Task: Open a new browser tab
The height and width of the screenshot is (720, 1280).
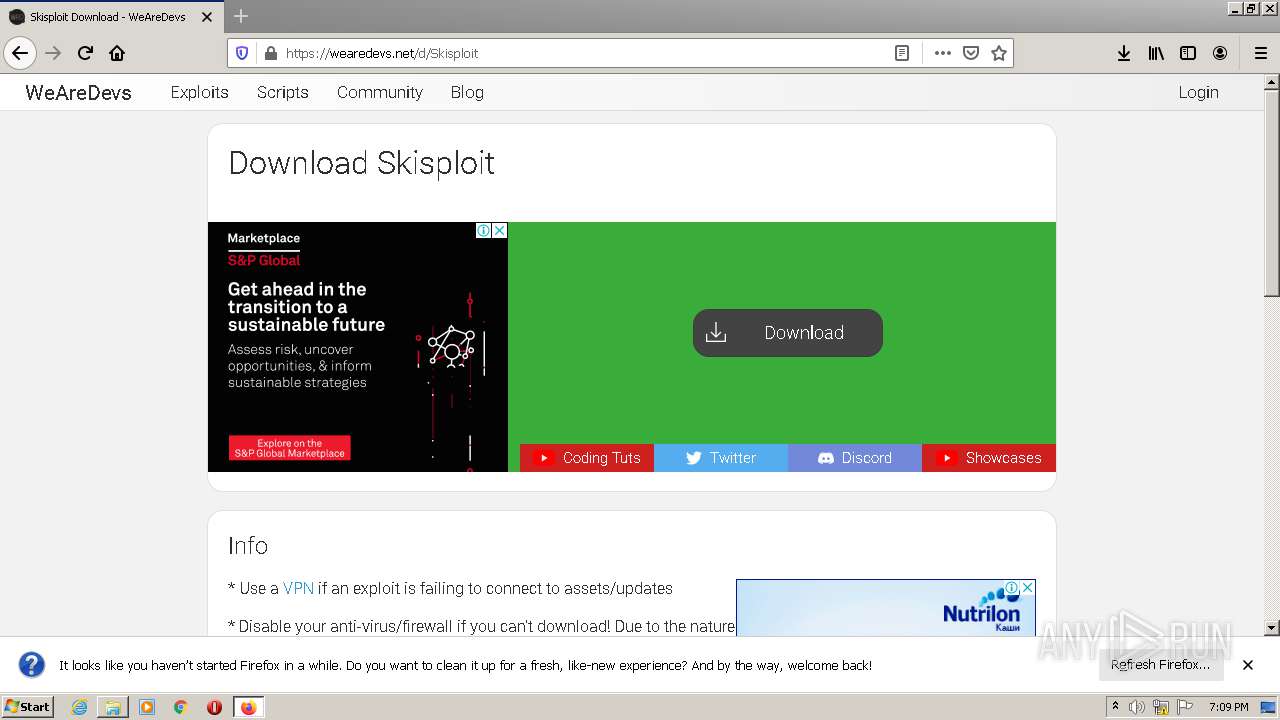Action: [240, 16]
